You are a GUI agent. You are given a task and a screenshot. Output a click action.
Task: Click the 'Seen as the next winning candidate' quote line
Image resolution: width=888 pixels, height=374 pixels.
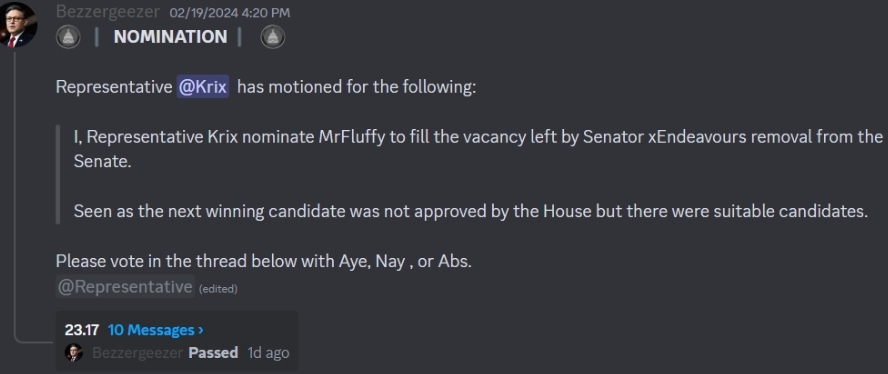click(471, 211)
